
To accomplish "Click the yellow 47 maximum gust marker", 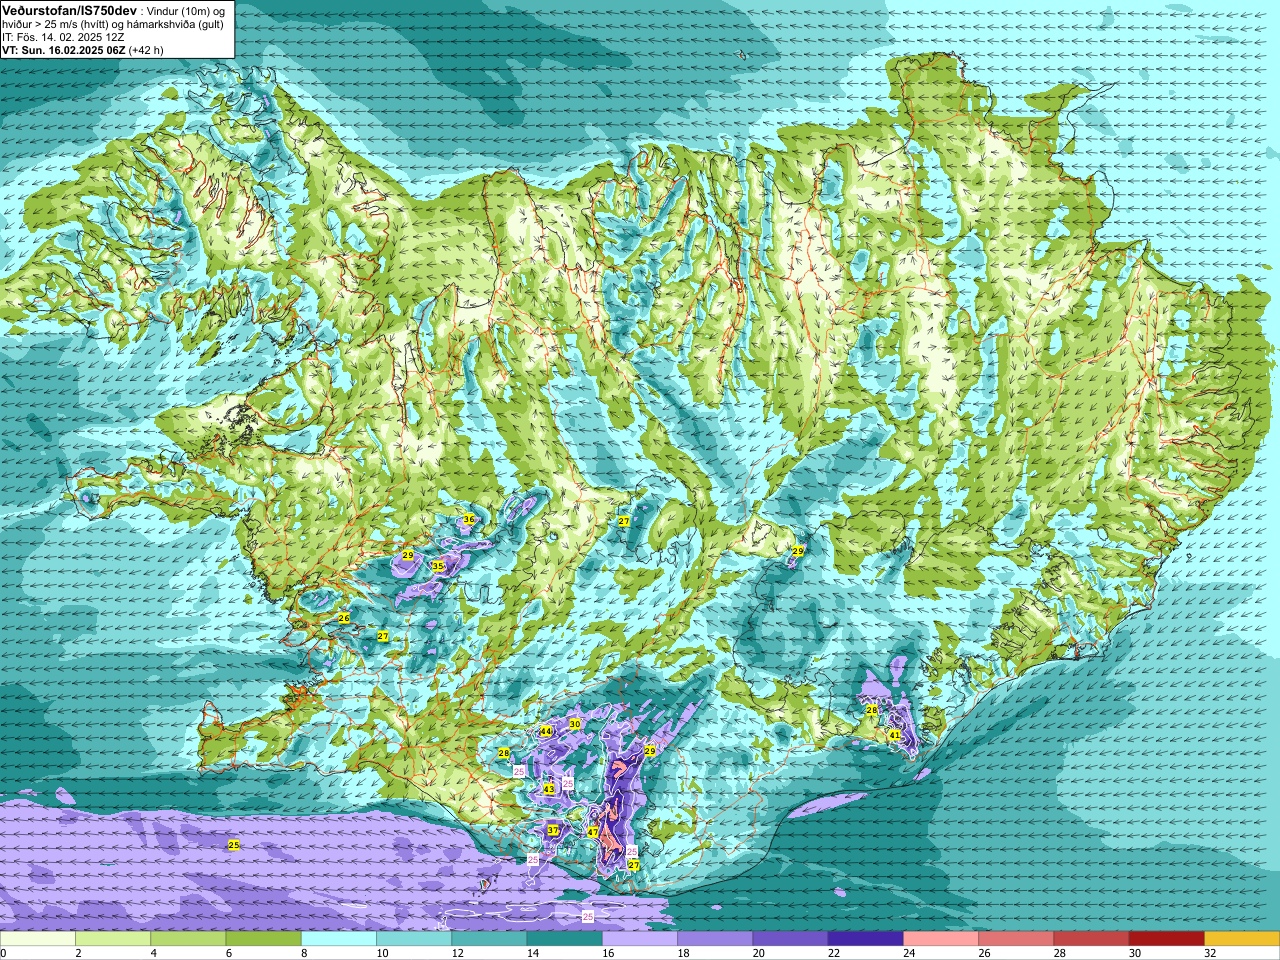I will click(x=592, y=832).
